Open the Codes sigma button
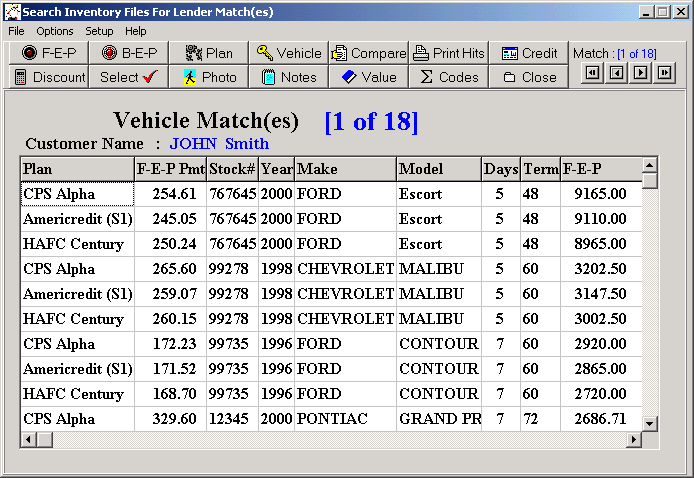The image size is (694, 478). [448, 77]
